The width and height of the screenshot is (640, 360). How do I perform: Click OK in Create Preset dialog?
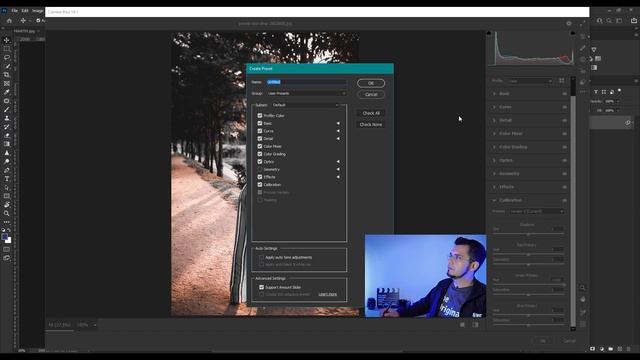(371, 83)
